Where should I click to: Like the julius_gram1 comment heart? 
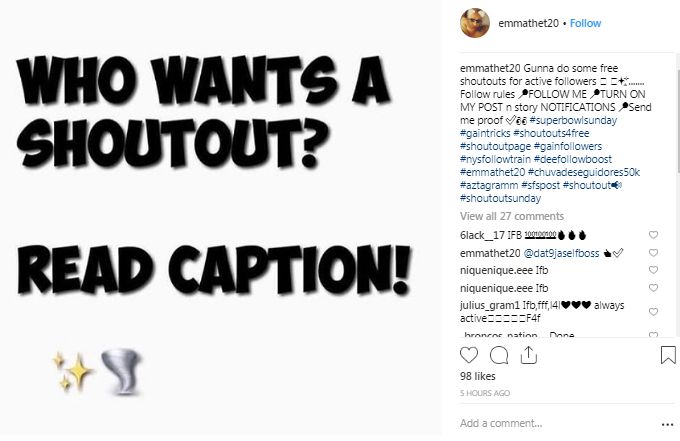pyautogui.click(x=653, y=312)
